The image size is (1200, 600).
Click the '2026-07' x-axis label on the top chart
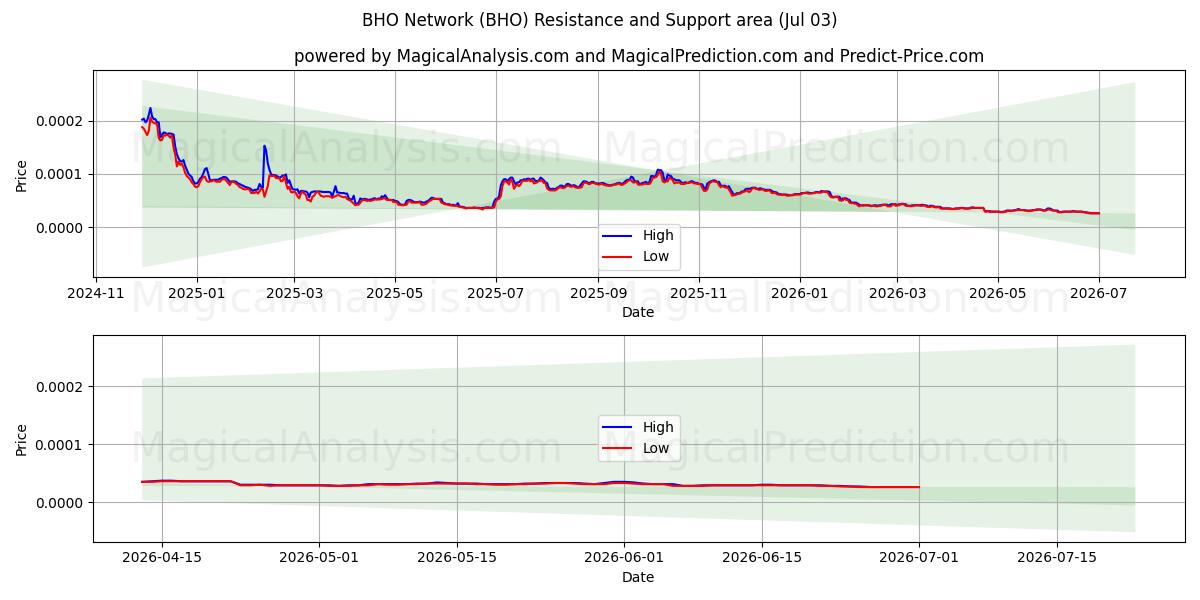click(x=1099, y=293)
